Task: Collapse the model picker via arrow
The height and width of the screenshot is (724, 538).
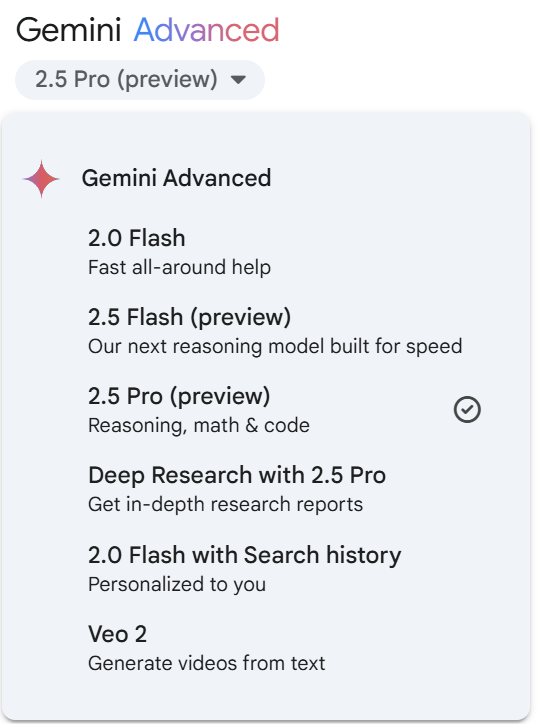Action: tap(238, 80)
